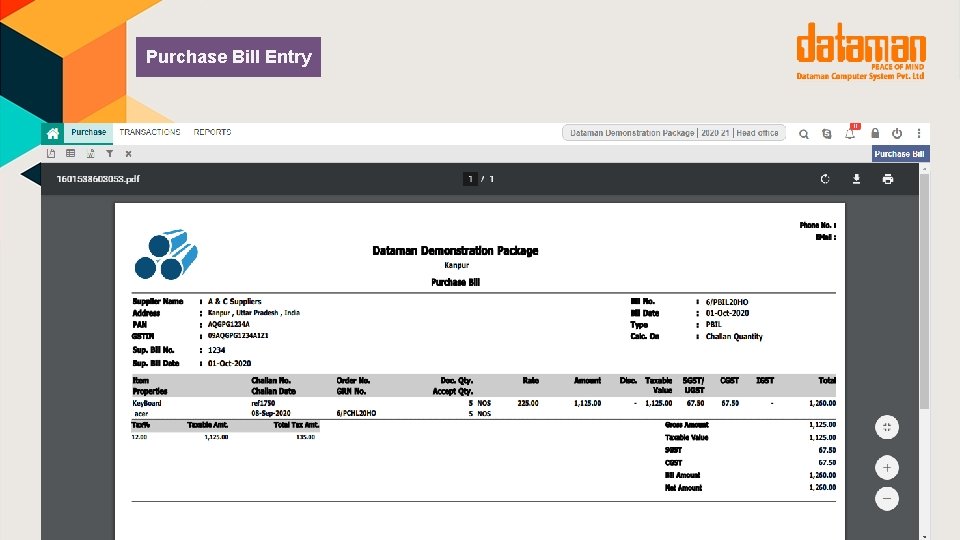Rotate the PDF document
Screen dimensions: 960x540
[x=825, y=179]
